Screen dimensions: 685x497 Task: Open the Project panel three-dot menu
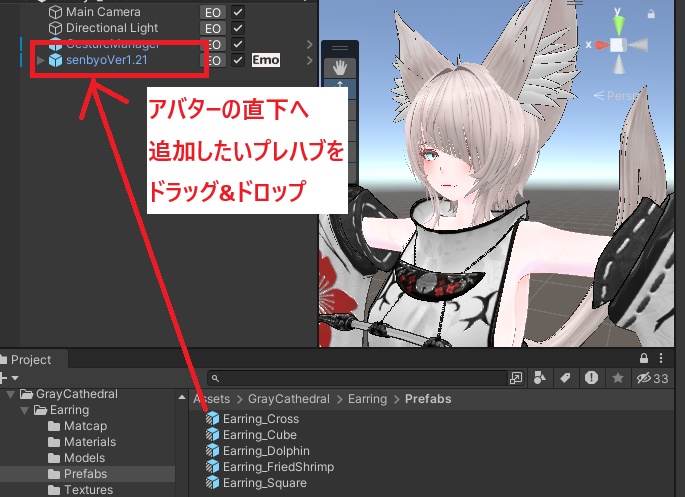(661, 359)
